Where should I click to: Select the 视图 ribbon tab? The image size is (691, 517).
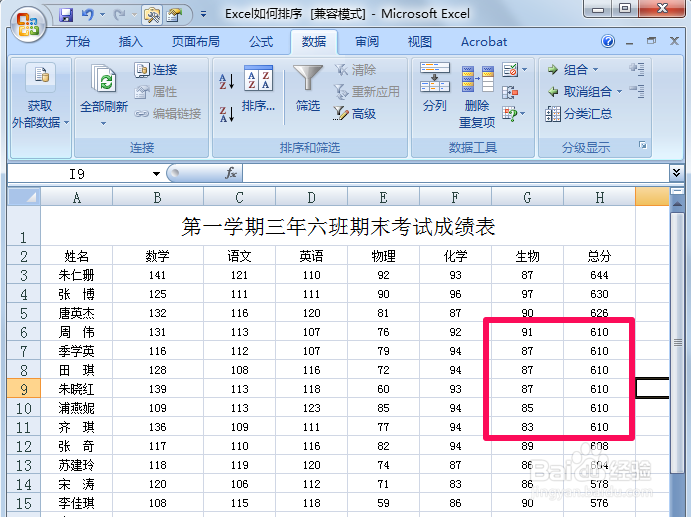pos(420,42)
